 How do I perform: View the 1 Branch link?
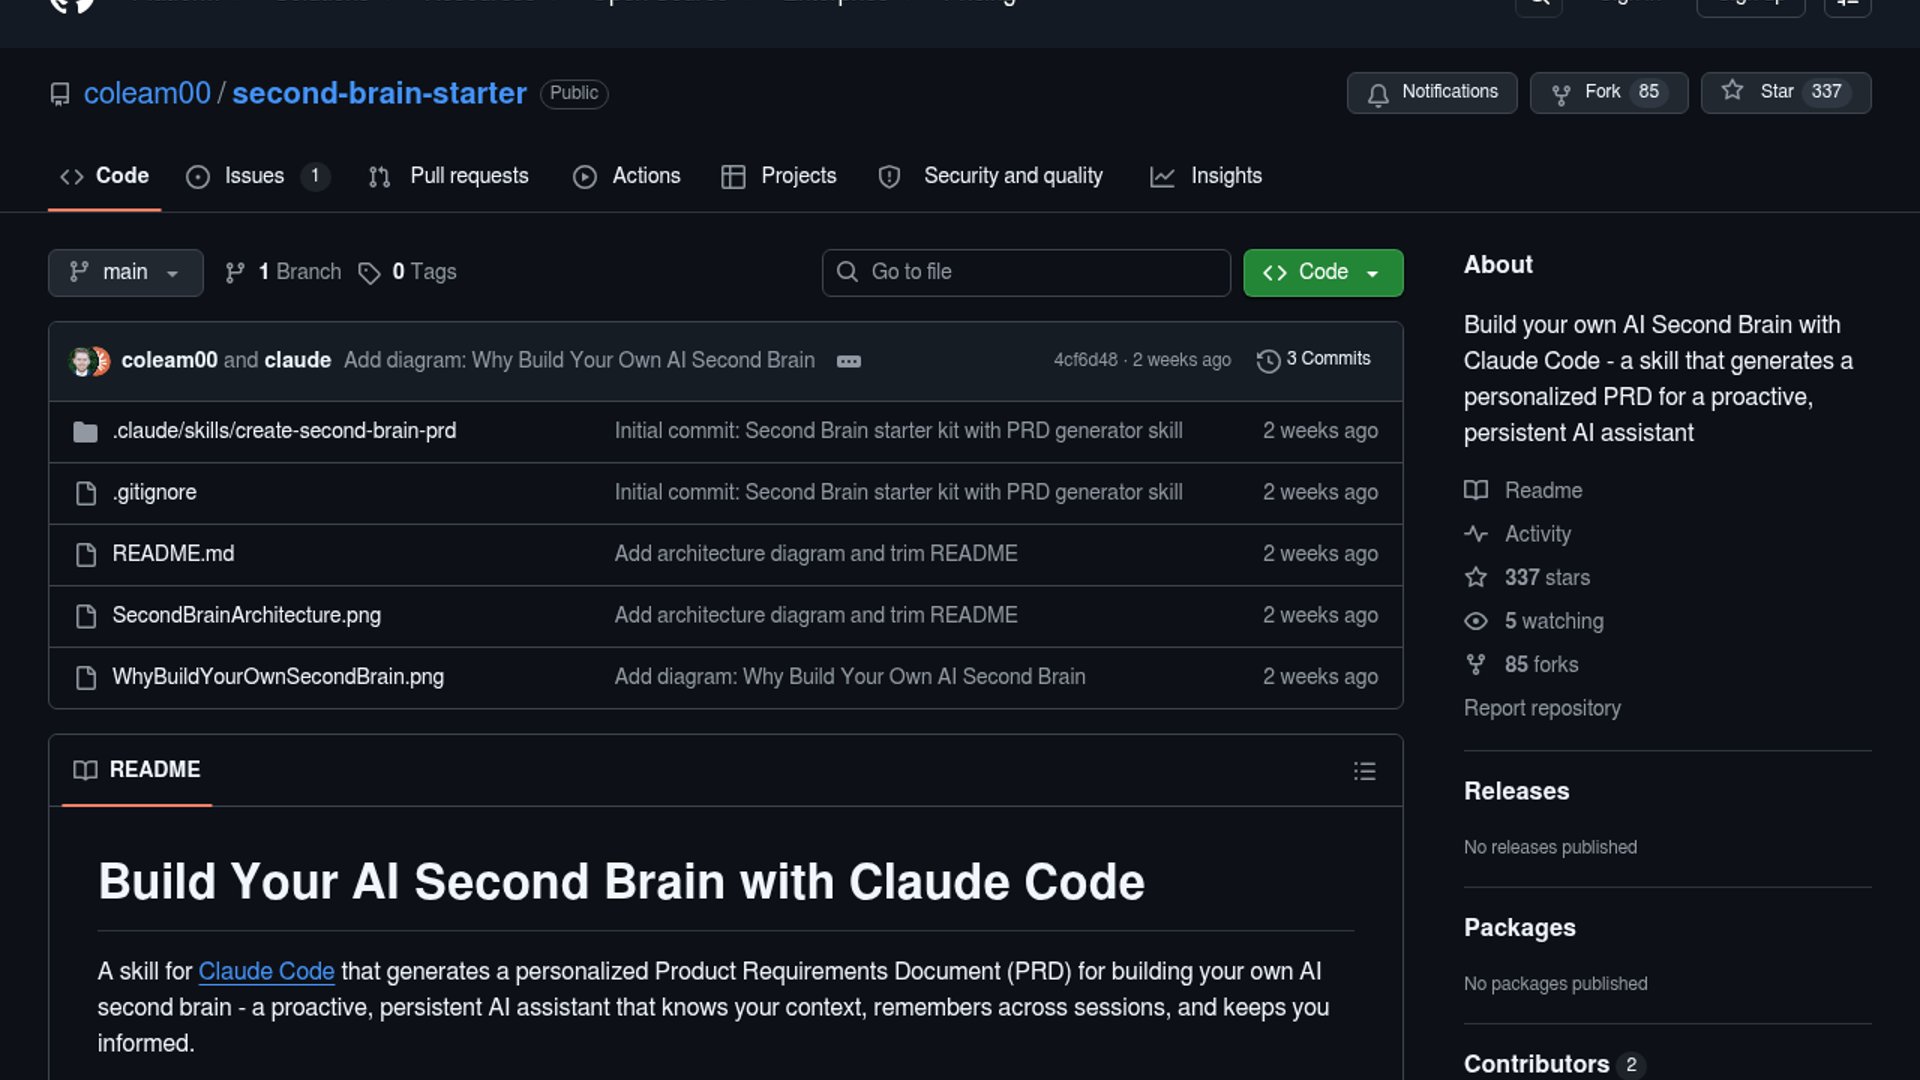pyautogui.click(x=284, y=272)
